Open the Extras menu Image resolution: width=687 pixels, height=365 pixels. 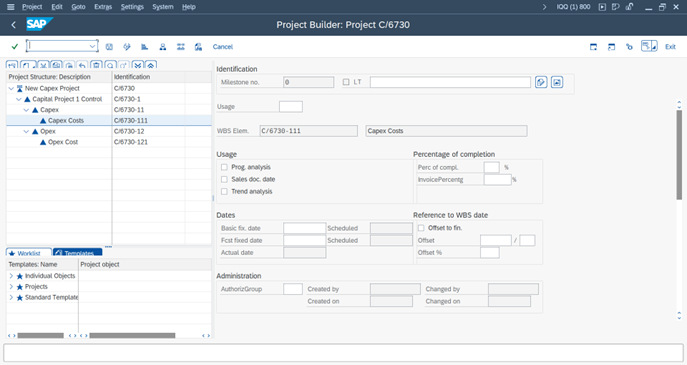[x=103, y=7]
